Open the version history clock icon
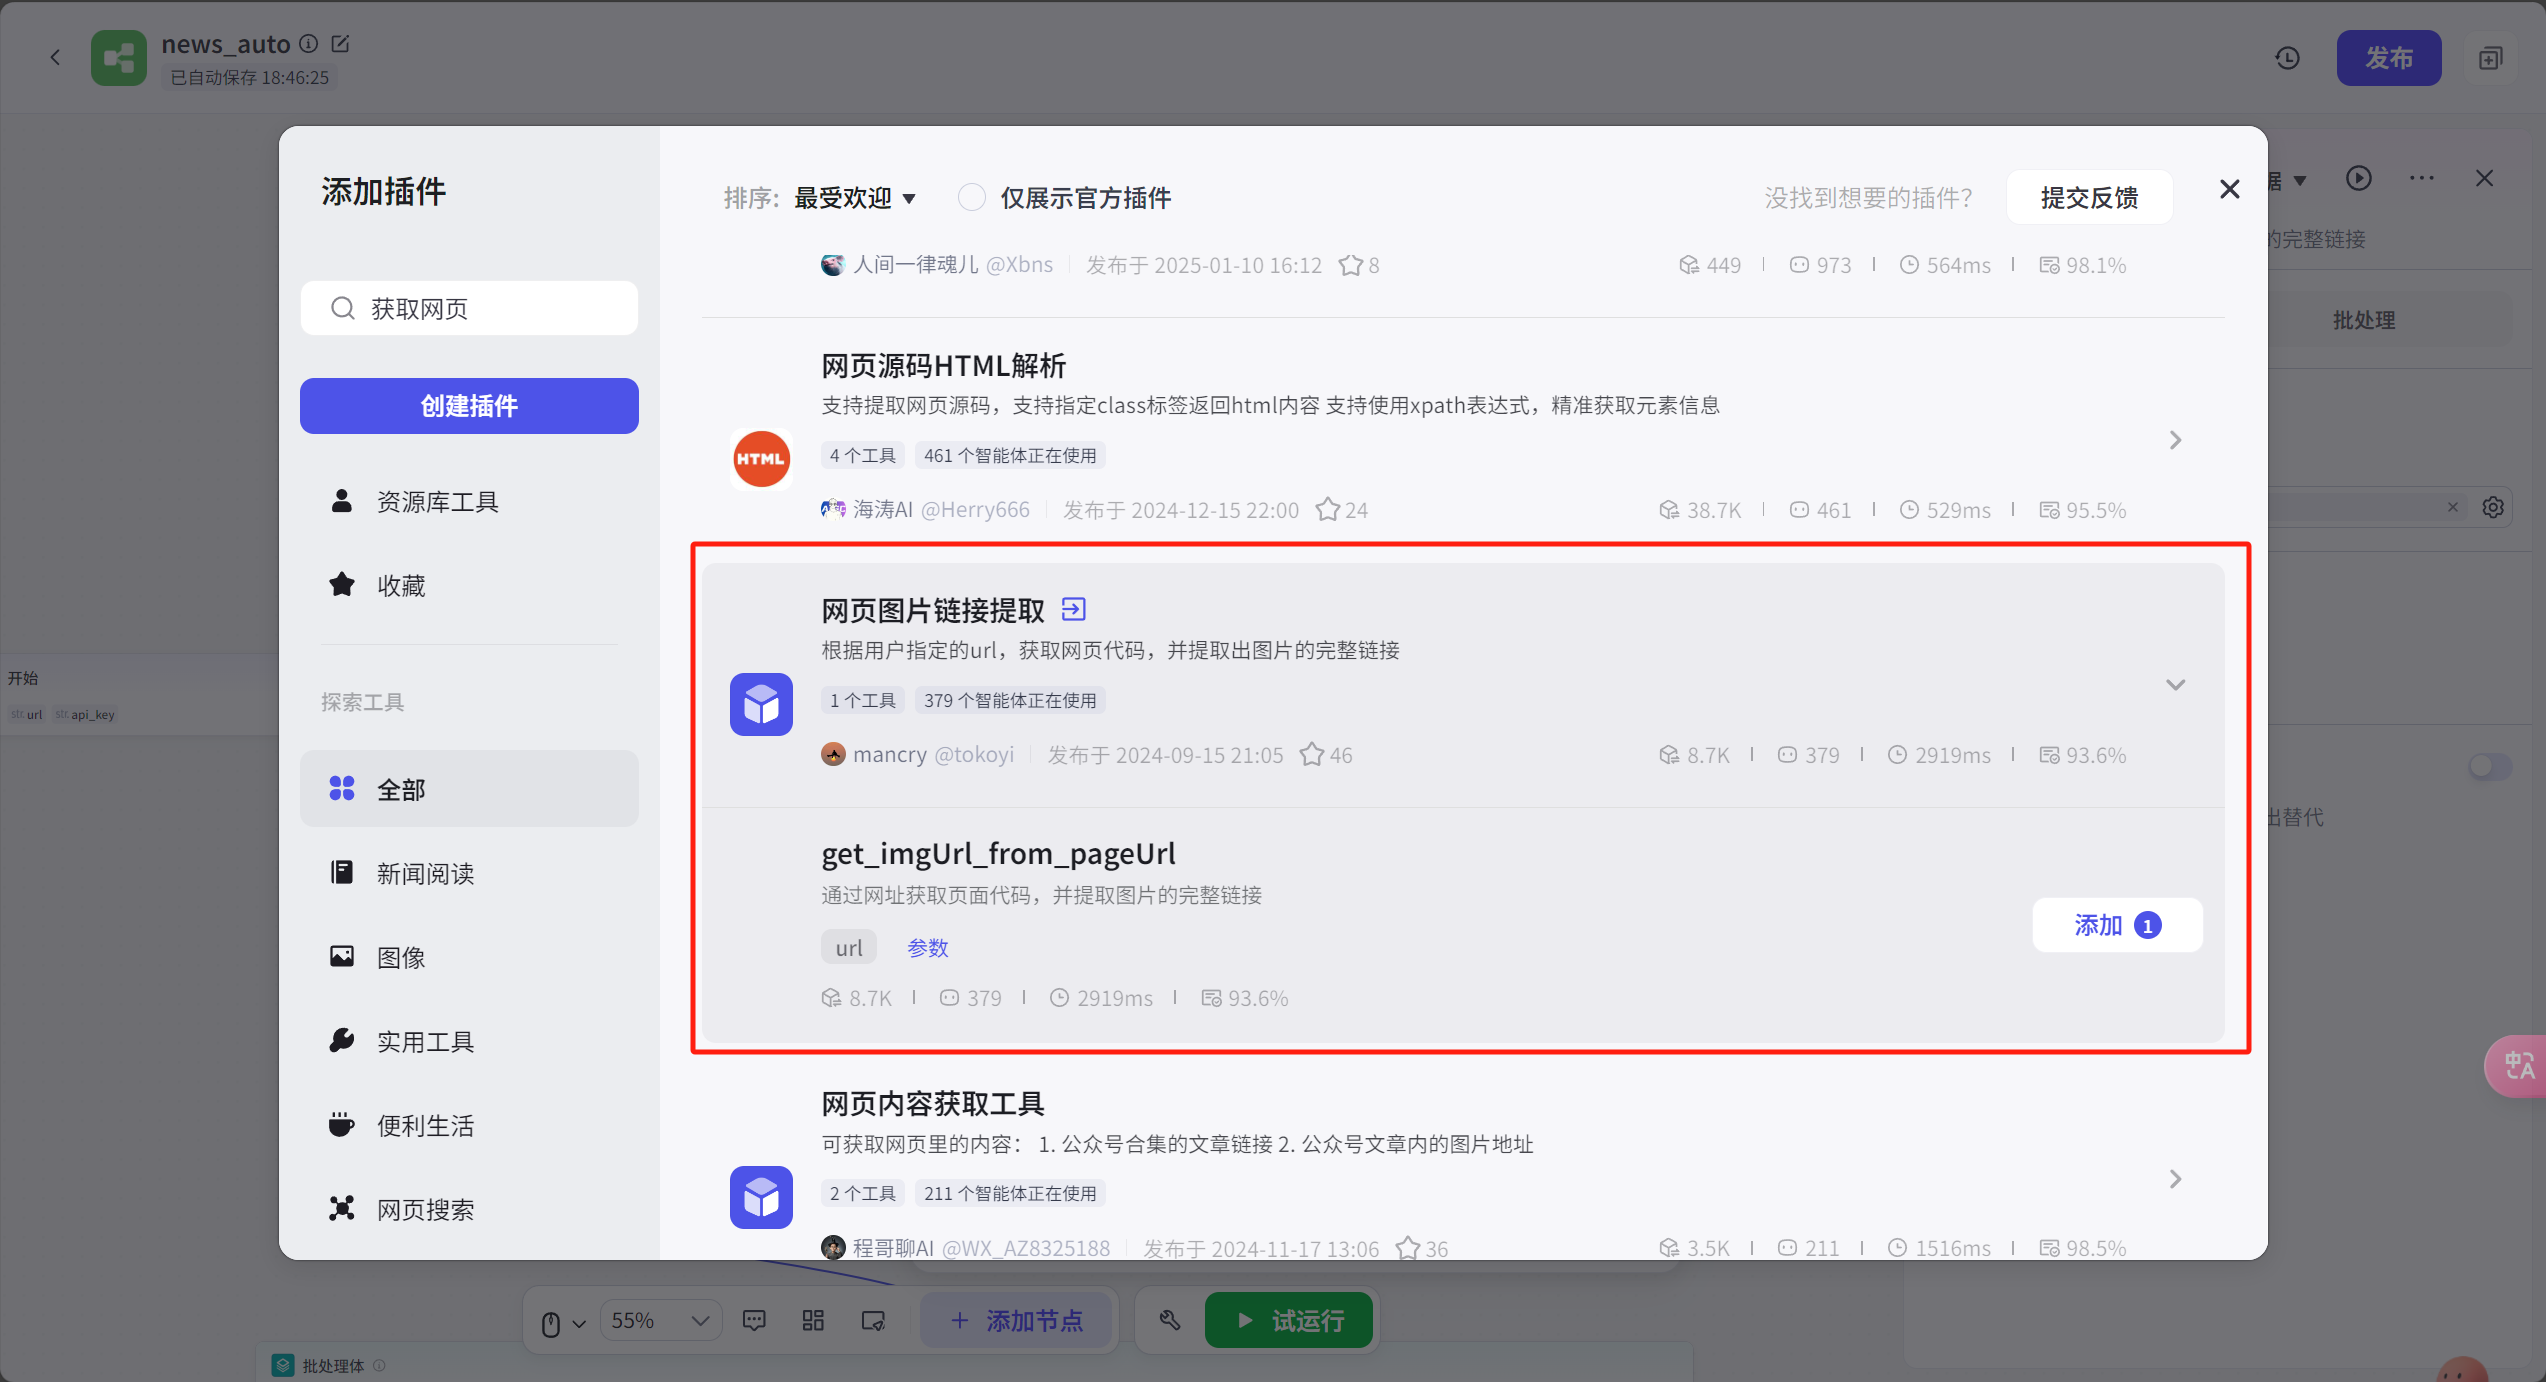The height and width of the screenshot is (1382, 2546). 2287,58
